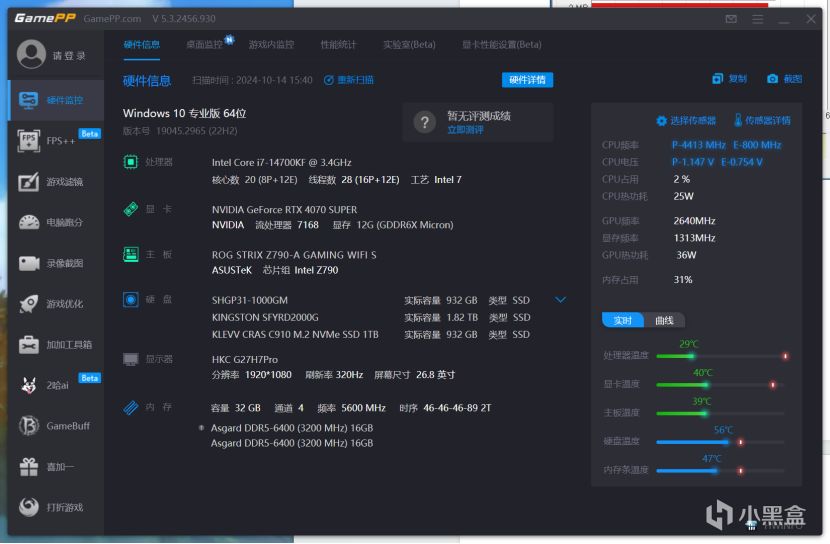
Task: Switch to 曲线 curve view
Action: (x=664, y=320)
